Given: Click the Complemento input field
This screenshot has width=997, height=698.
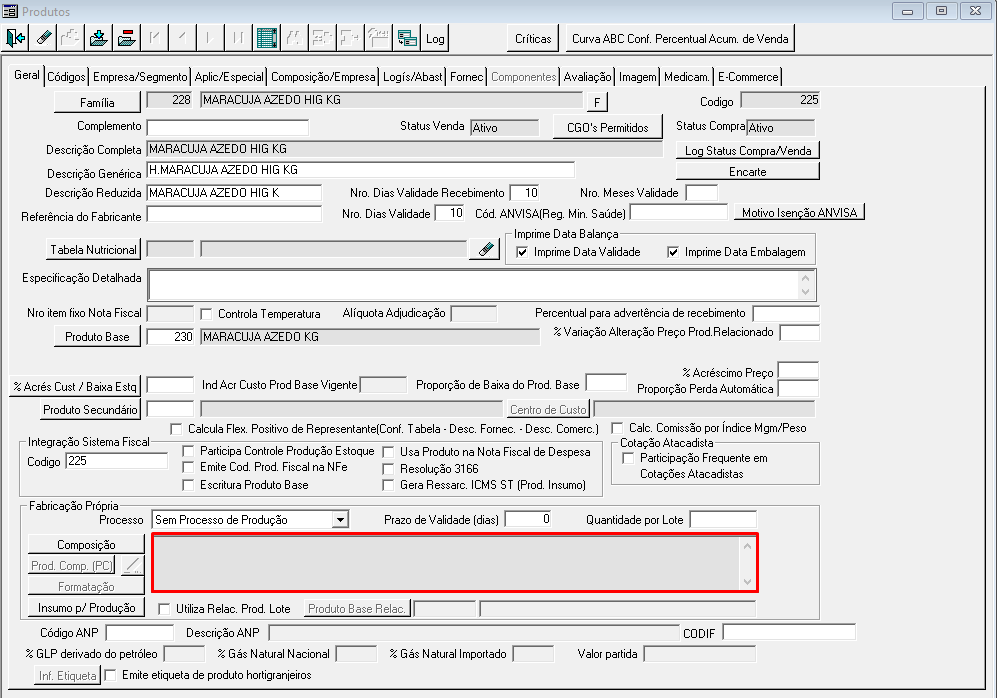Looking at the screenshot, I should pos(228,127).
